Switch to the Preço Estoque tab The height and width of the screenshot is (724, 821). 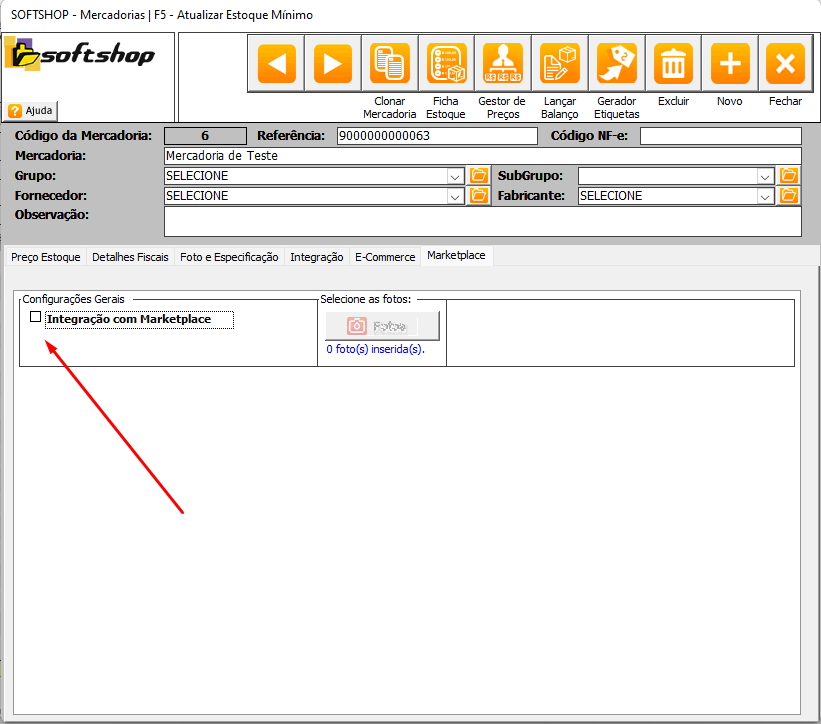(45, 257)
